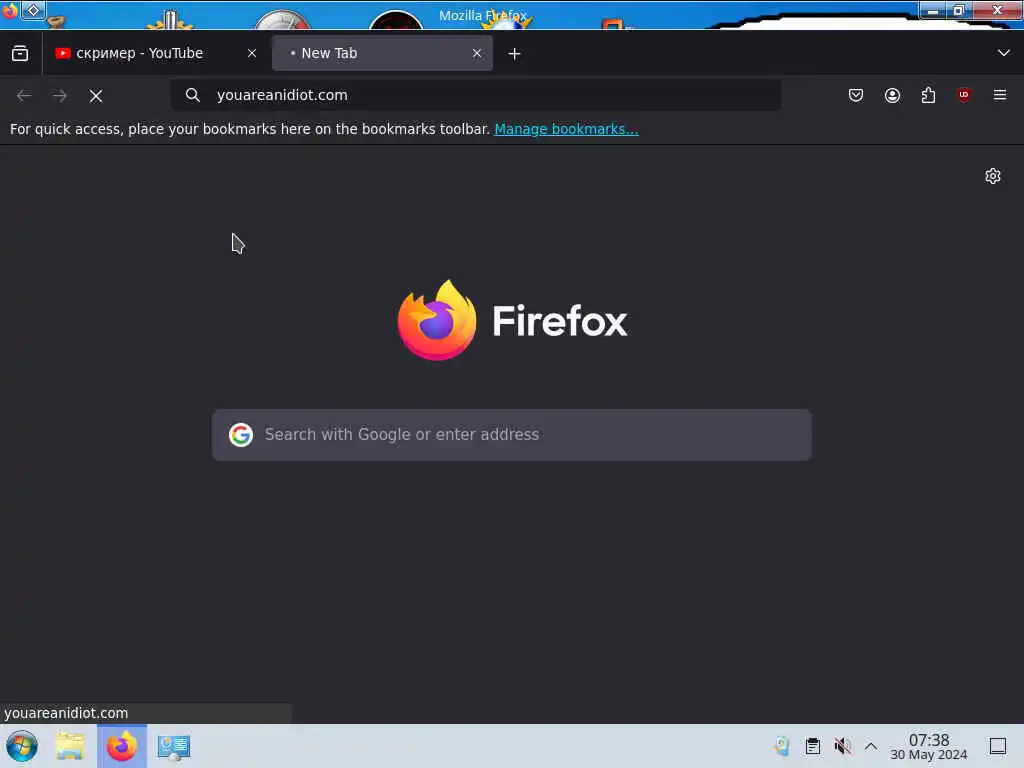1024x768 pixels.
Task: Focus the address bar showing youareanidiot.com
Action: [476, 95]
